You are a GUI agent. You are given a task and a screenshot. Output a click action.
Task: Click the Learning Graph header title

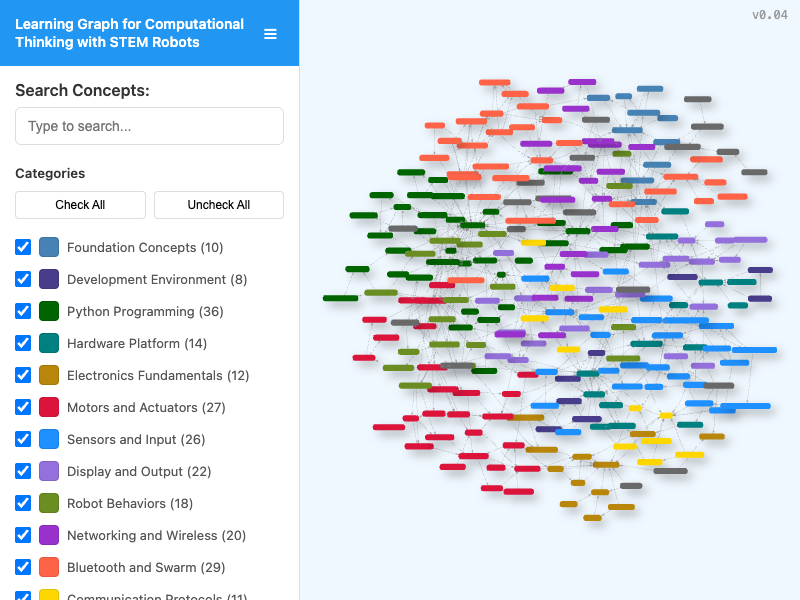[130, 33]
